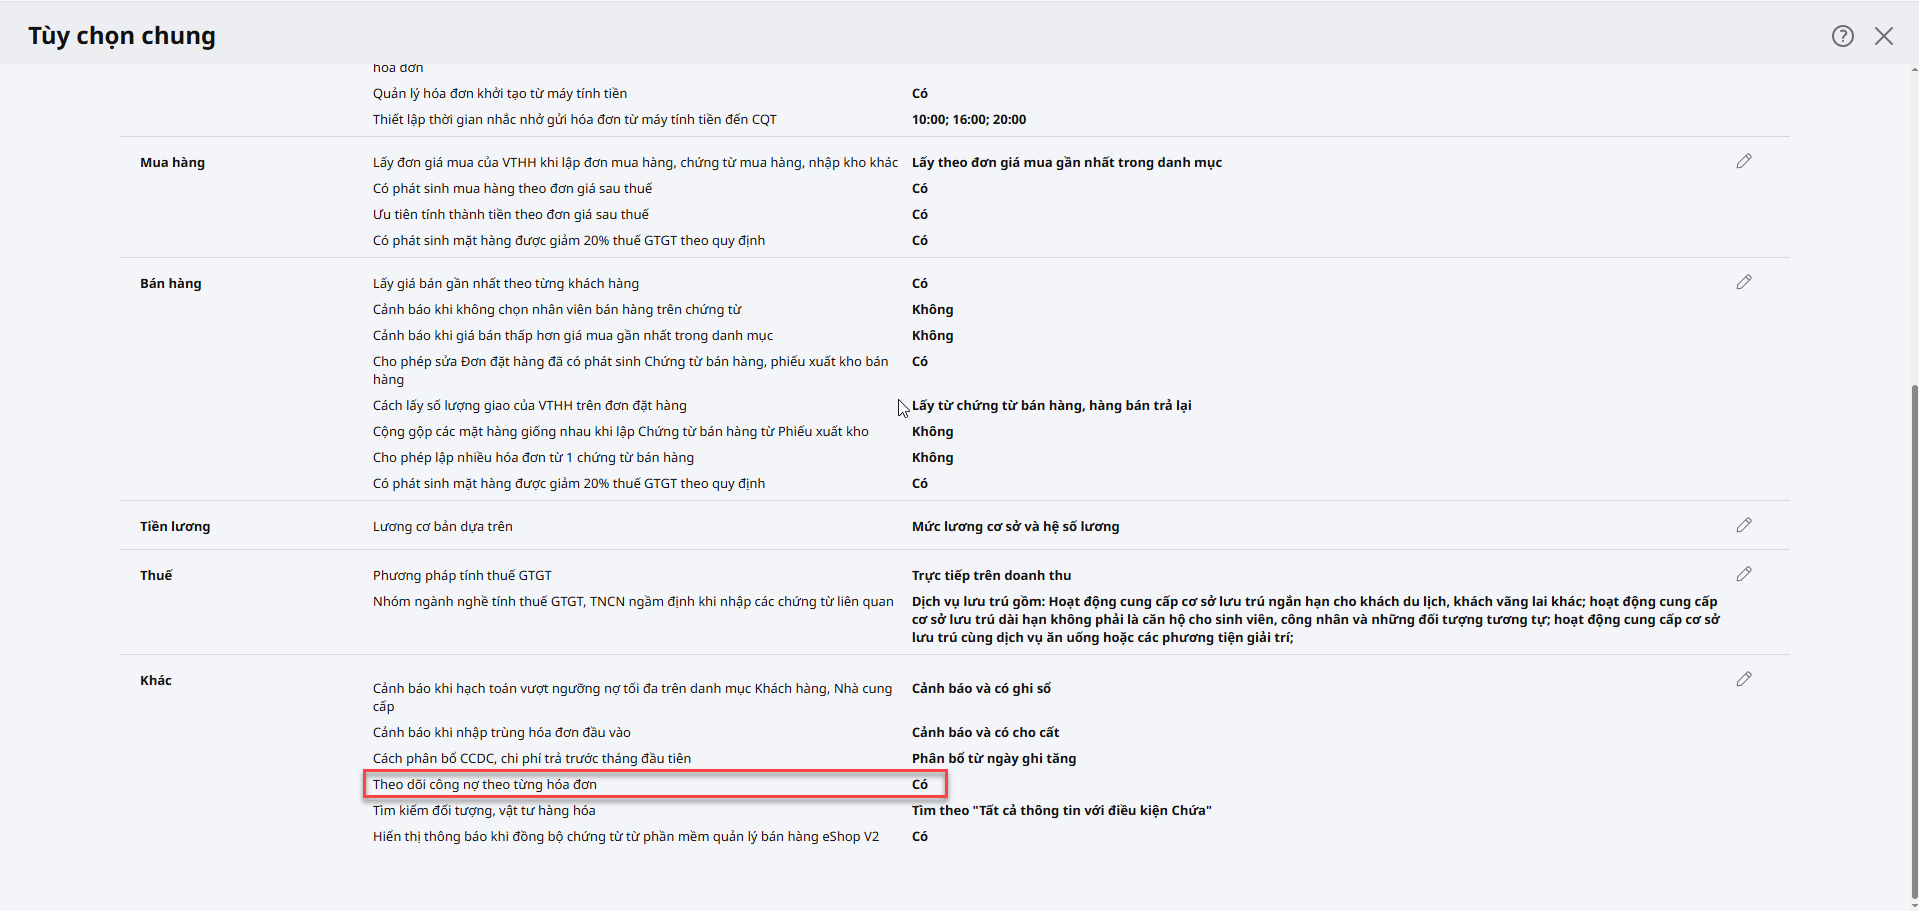The height and width of the screenshot is (911, 1919).
Task: Click the '10:00; 16:00; 20:00' reminder time value
Action: click(x=968, y=119)
